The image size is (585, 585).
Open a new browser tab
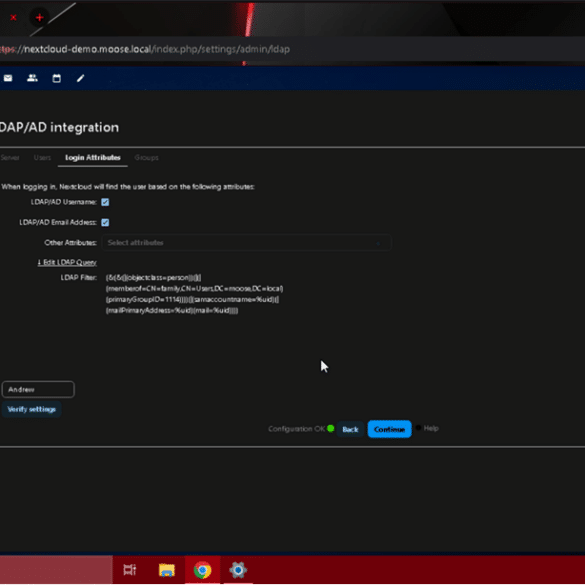[x=40, y=18]
